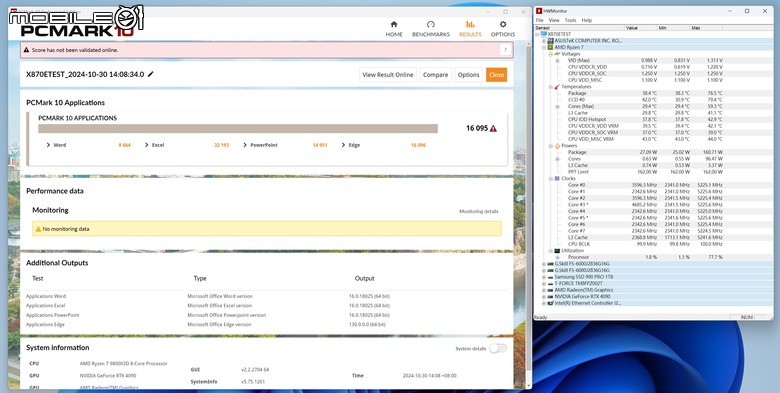780x393 pixels.
Task: Go to the BENCHMARKS section
Action: pos(431,29)
